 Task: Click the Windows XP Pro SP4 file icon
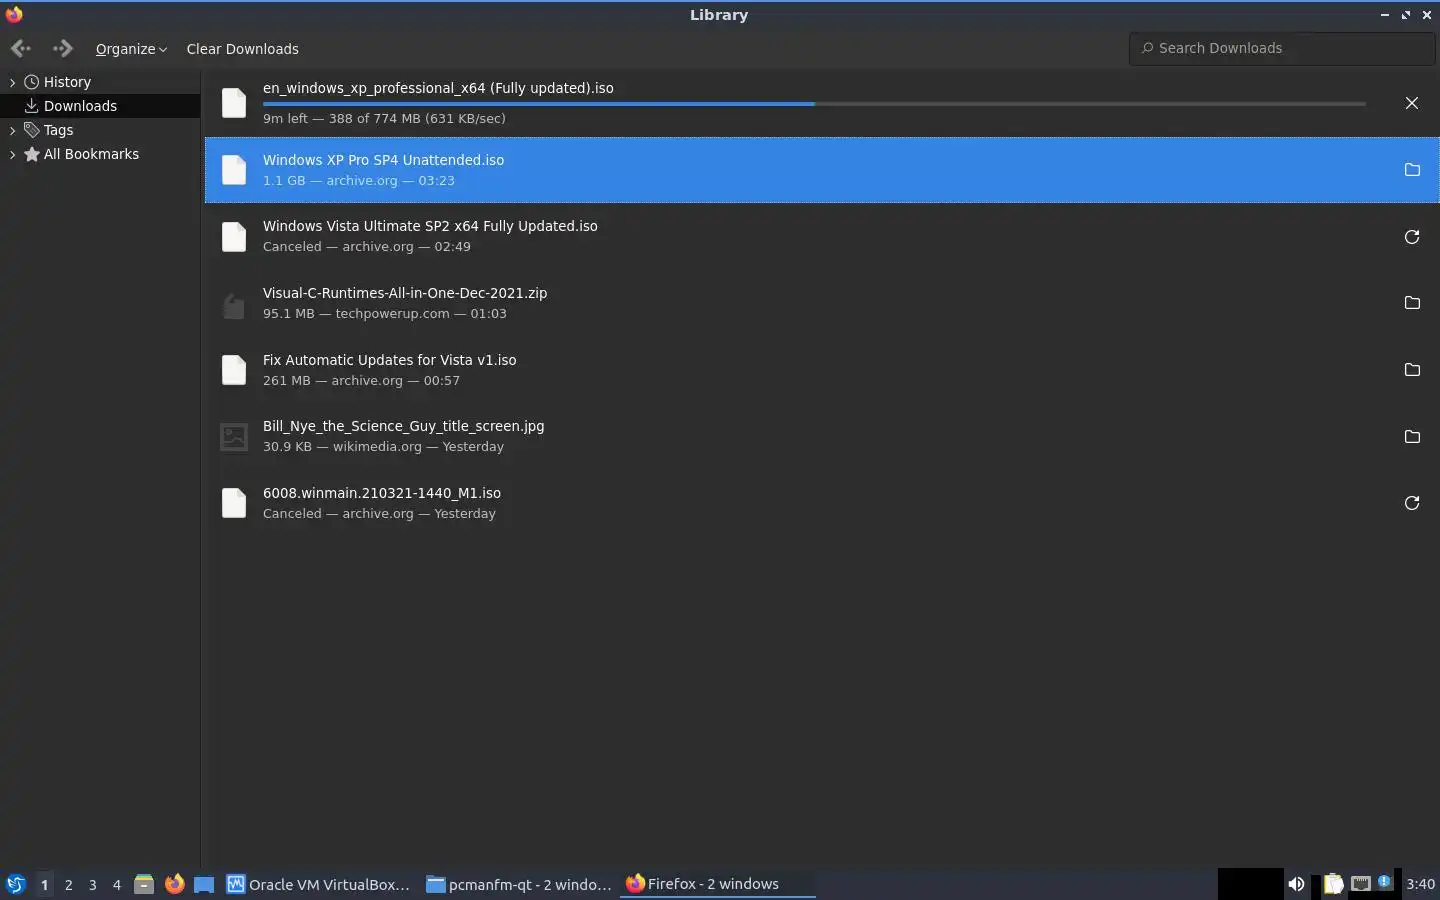234,170
